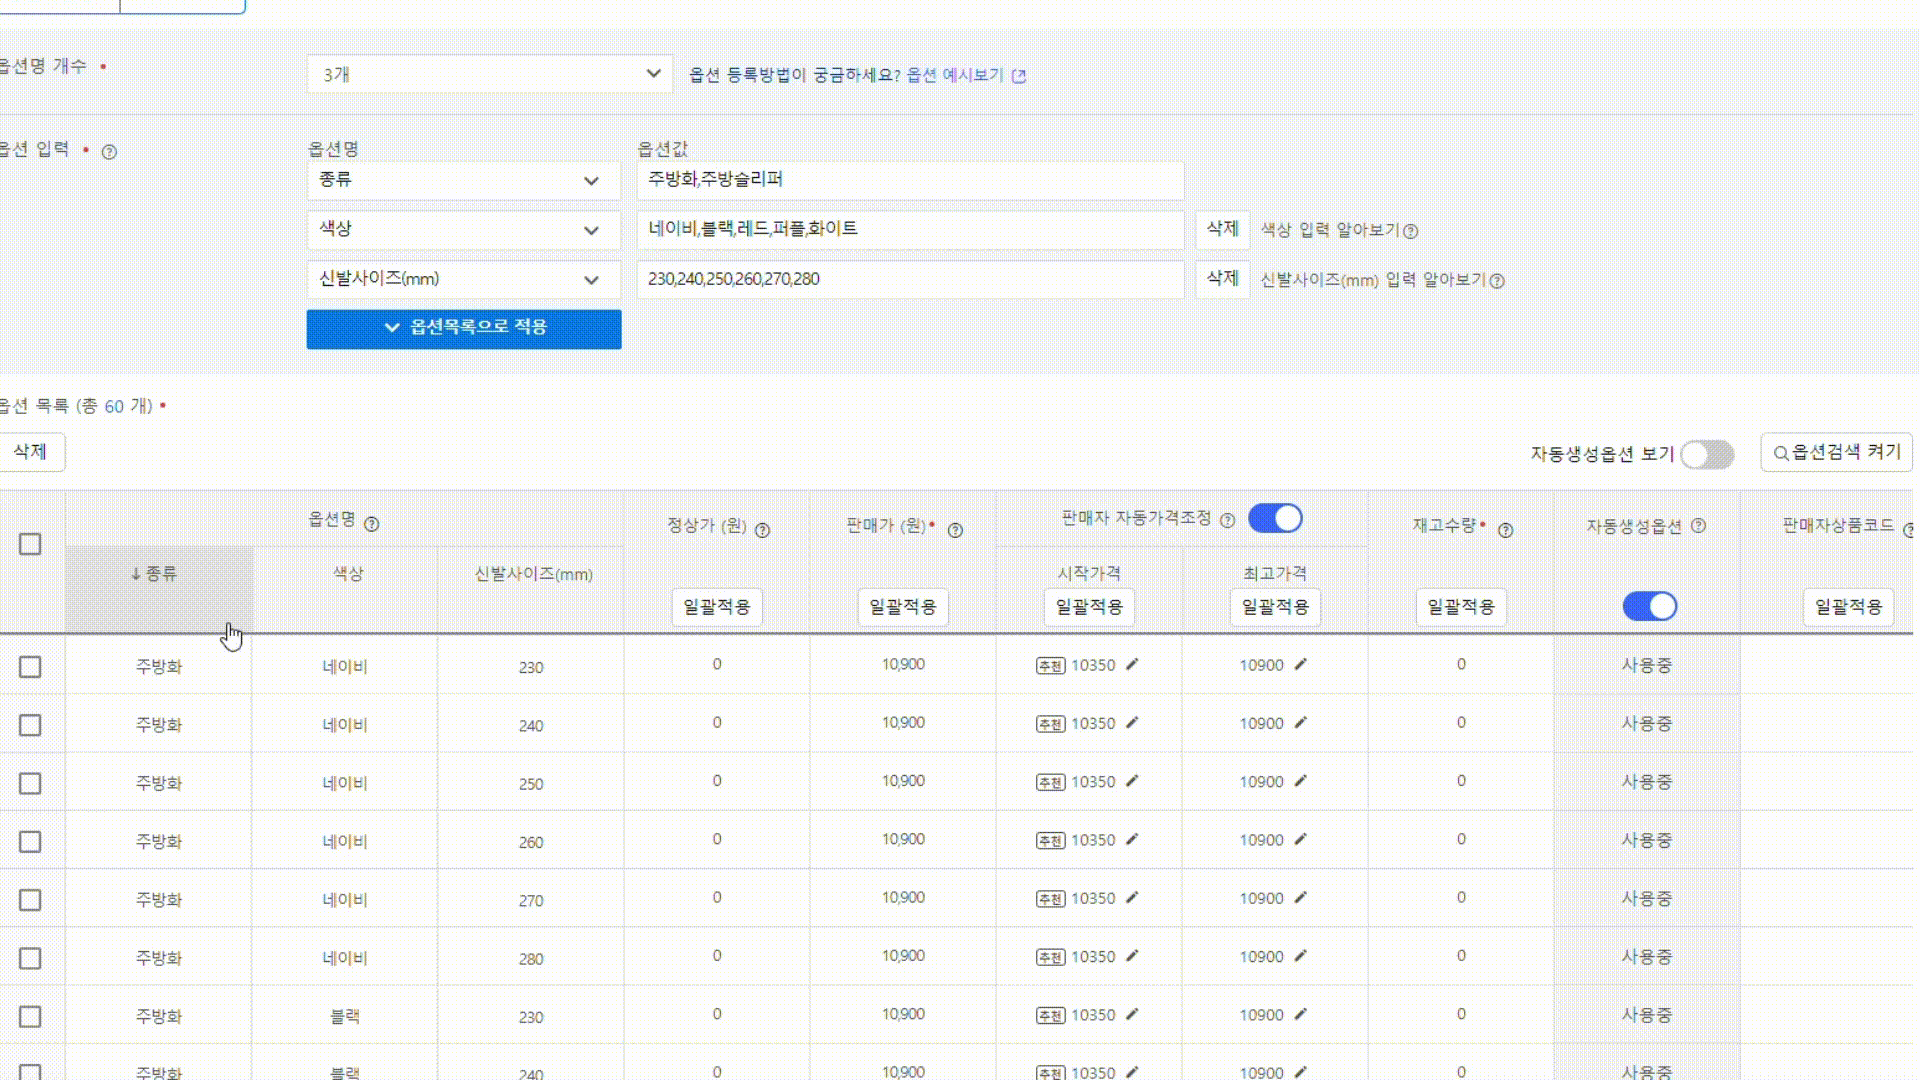The width and height of the screenshot is (1920, 1080).
Task: Sort by 종류 column header
Action: (x=155, y=574)
